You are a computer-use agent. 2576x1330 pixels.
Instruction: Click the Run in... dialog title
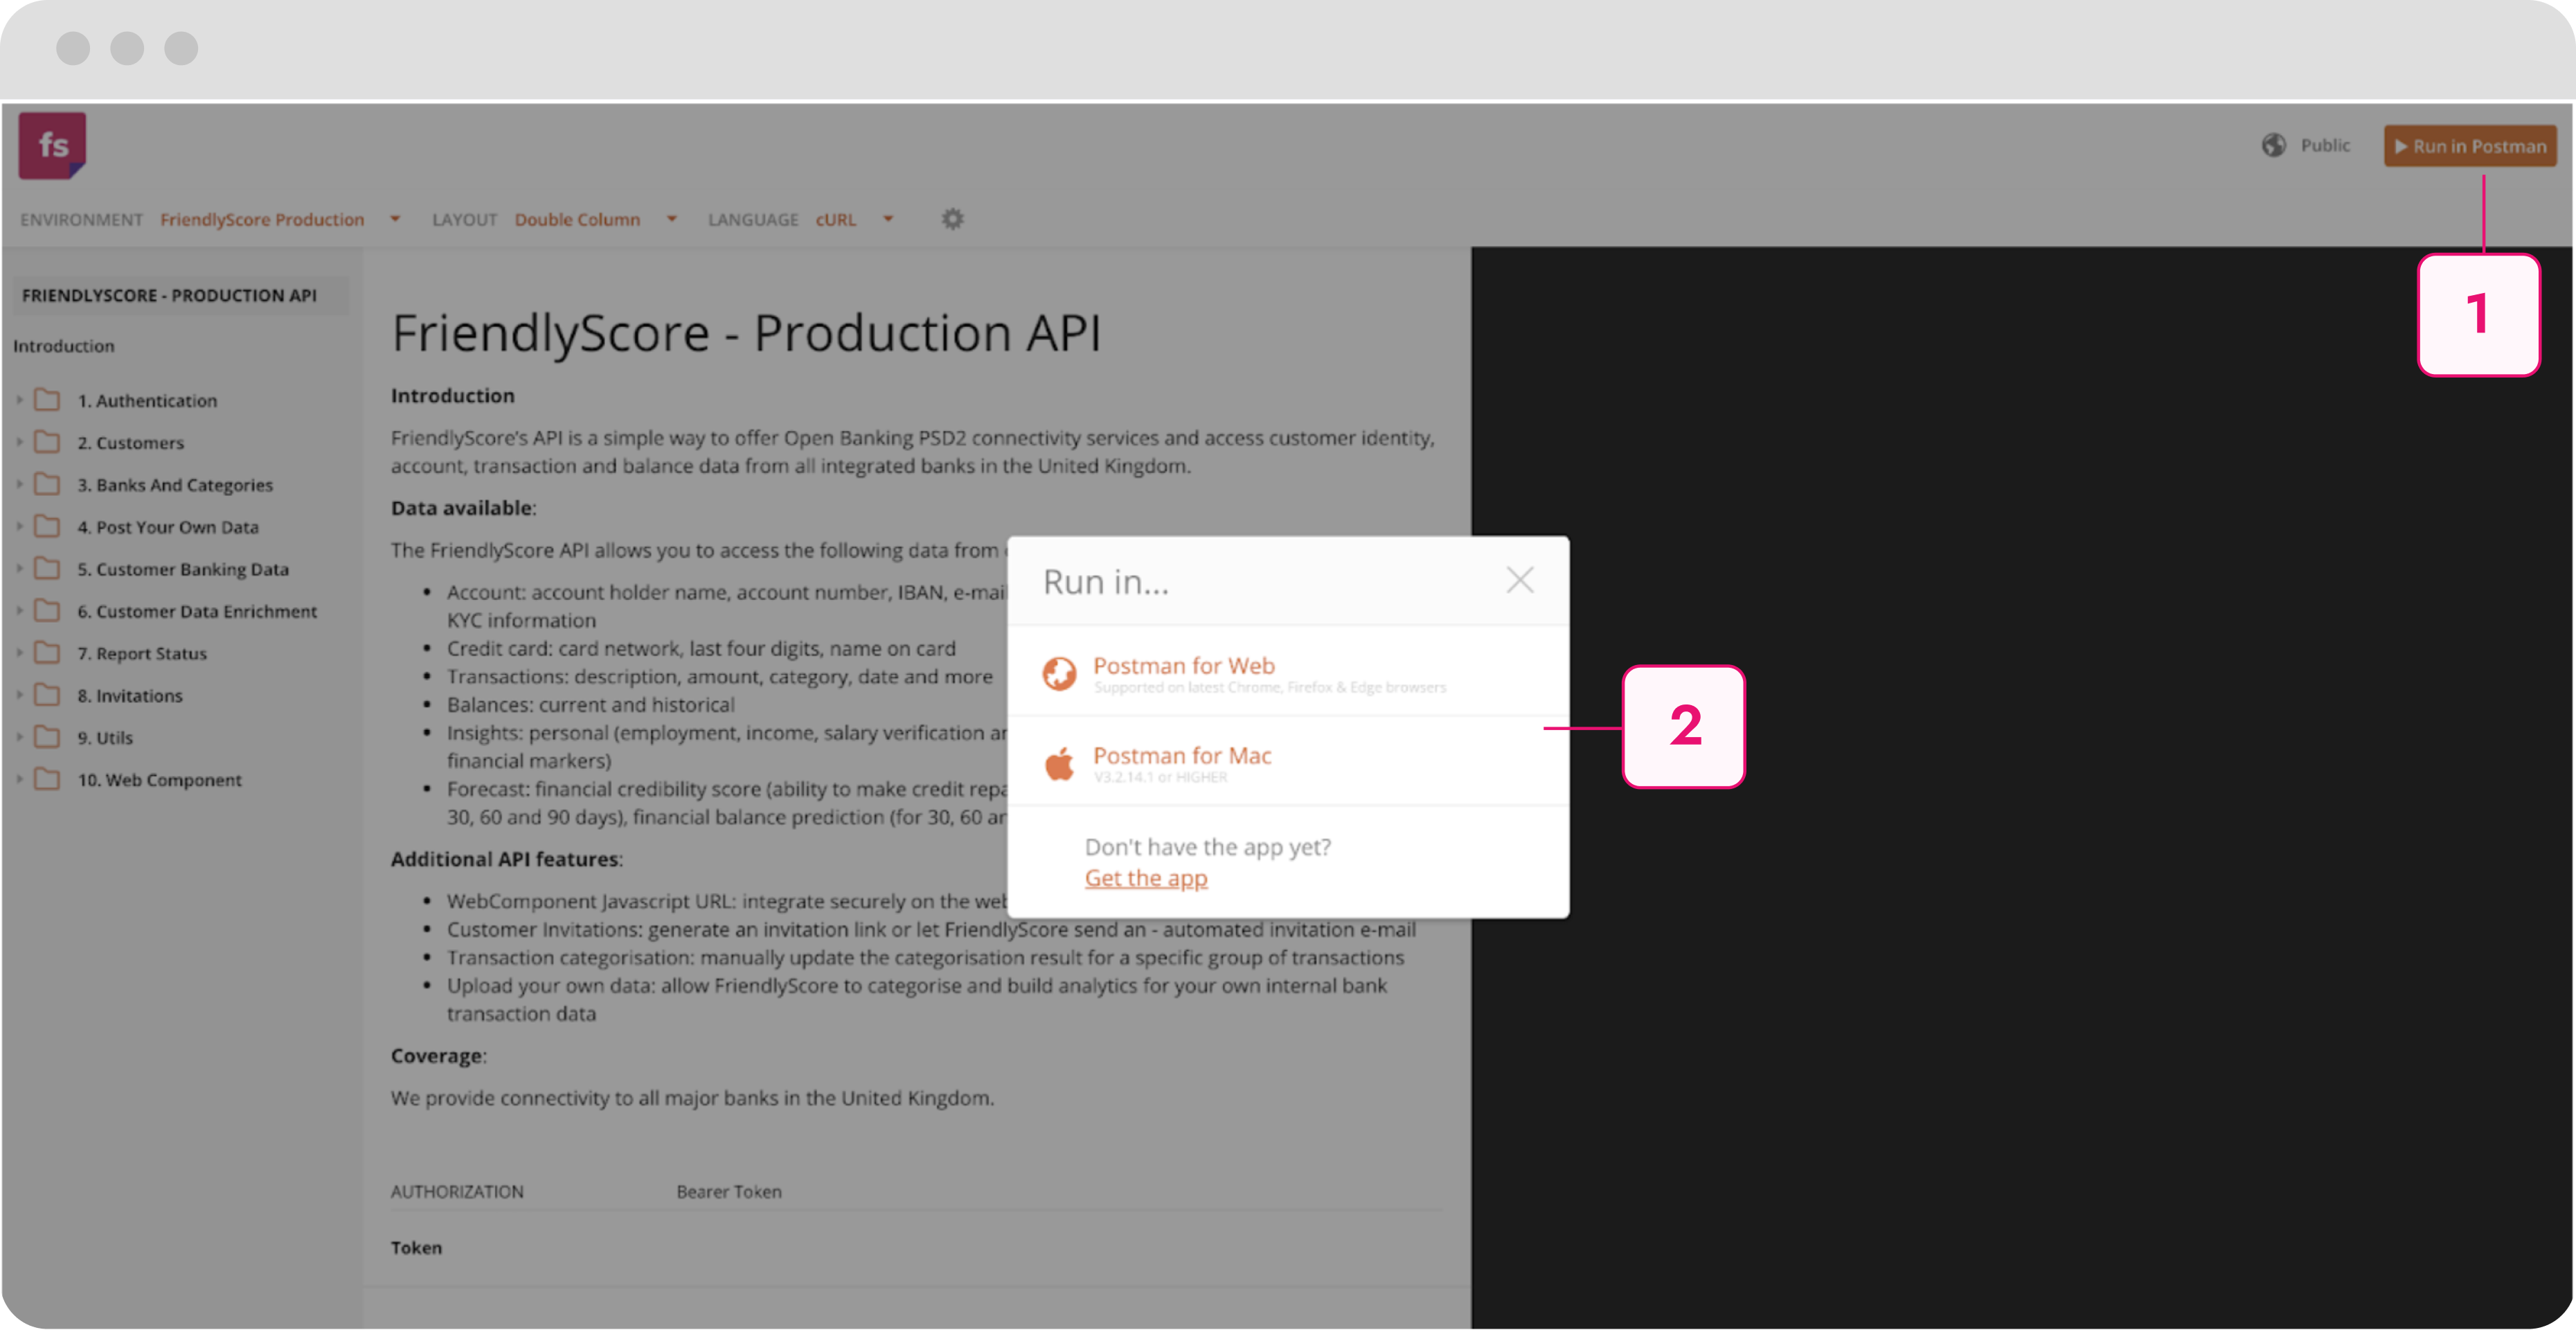pyautogui.click(x=1106, y=582)
